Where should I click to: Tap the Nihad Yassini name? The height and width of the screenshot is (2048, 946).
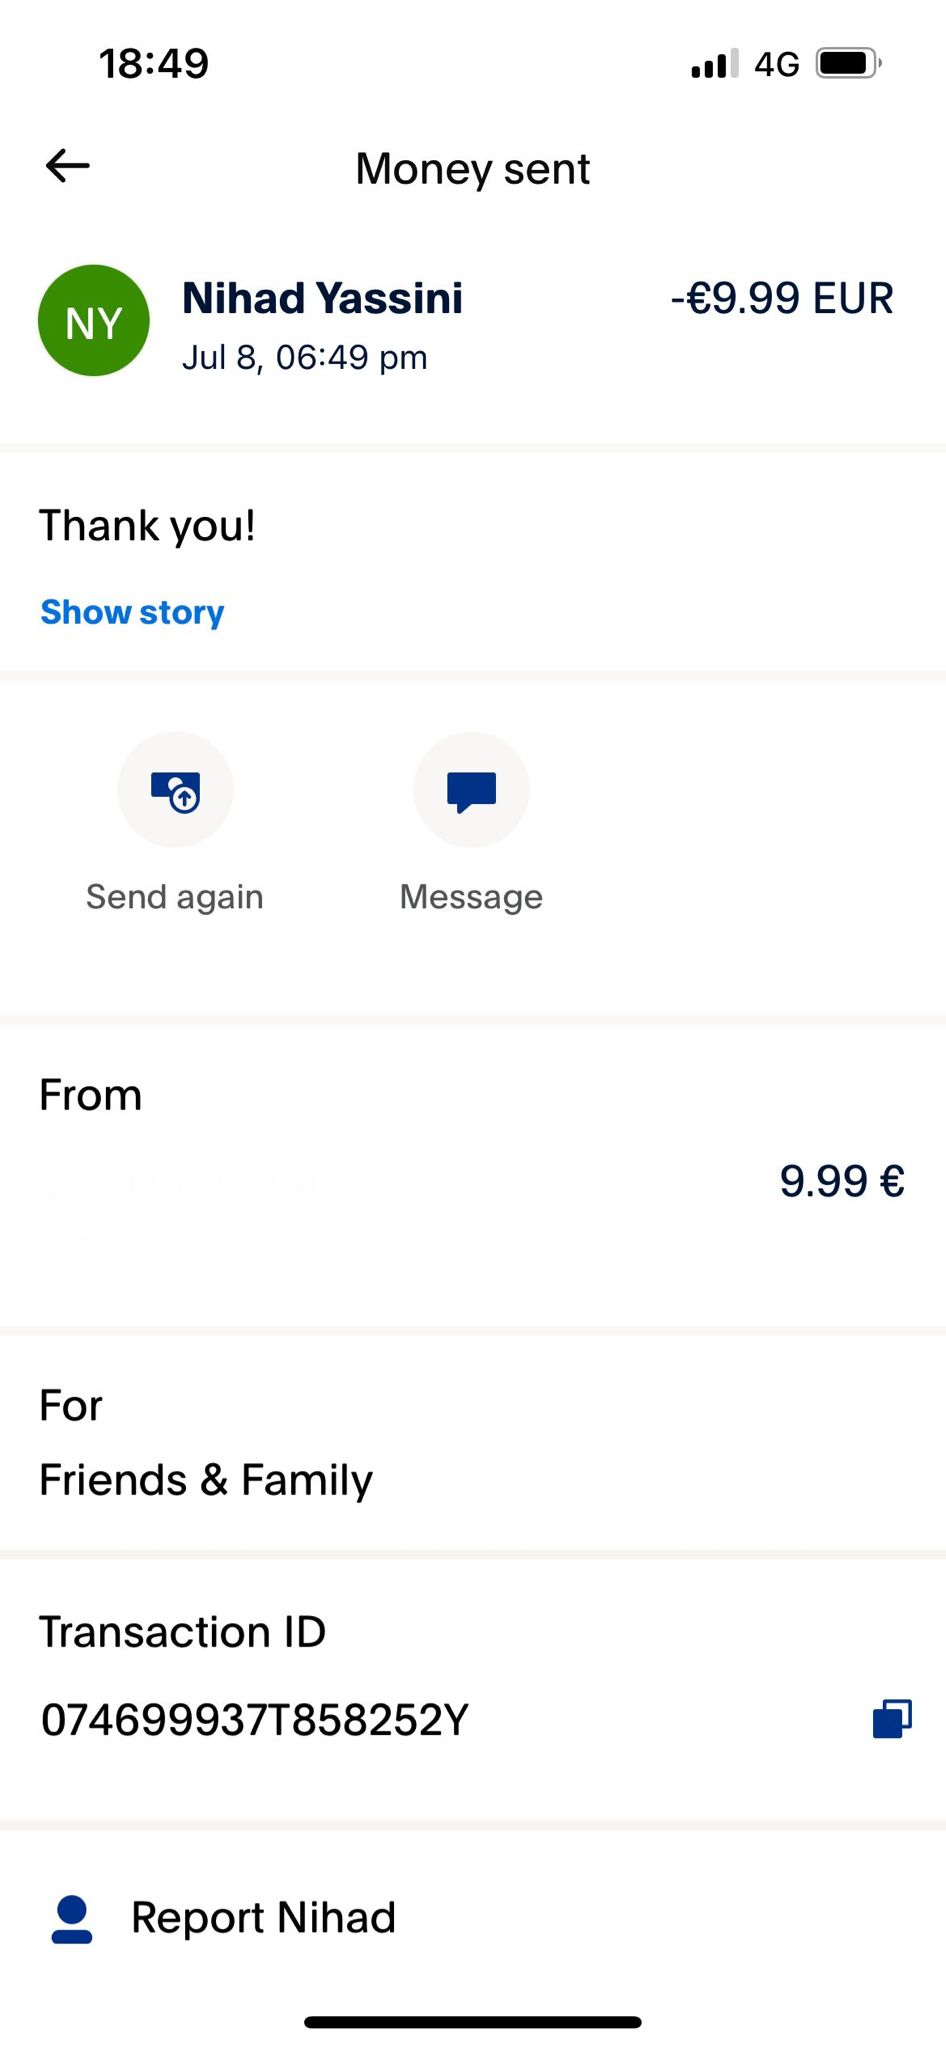click(322, 298)
